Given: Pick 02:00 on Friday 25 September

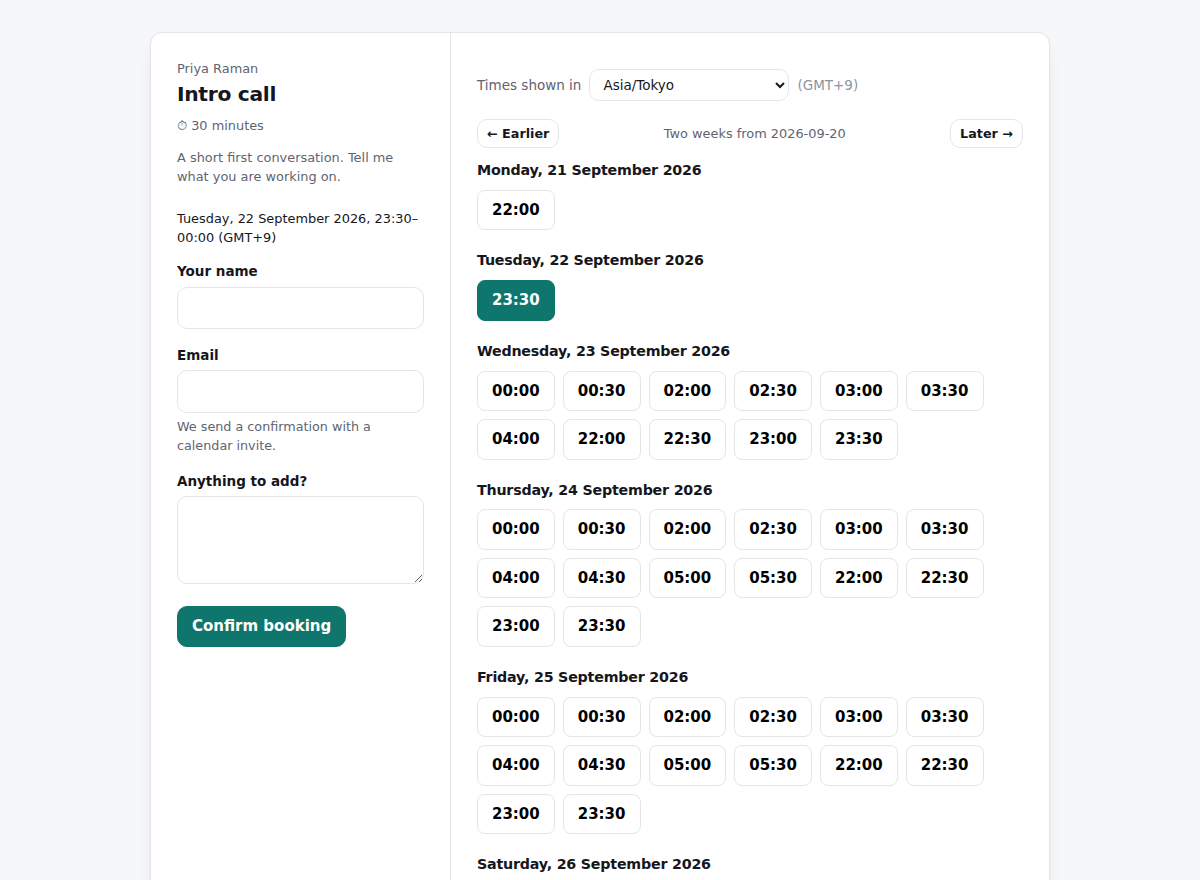Looking at the screenshot, I should coord(688,717).
